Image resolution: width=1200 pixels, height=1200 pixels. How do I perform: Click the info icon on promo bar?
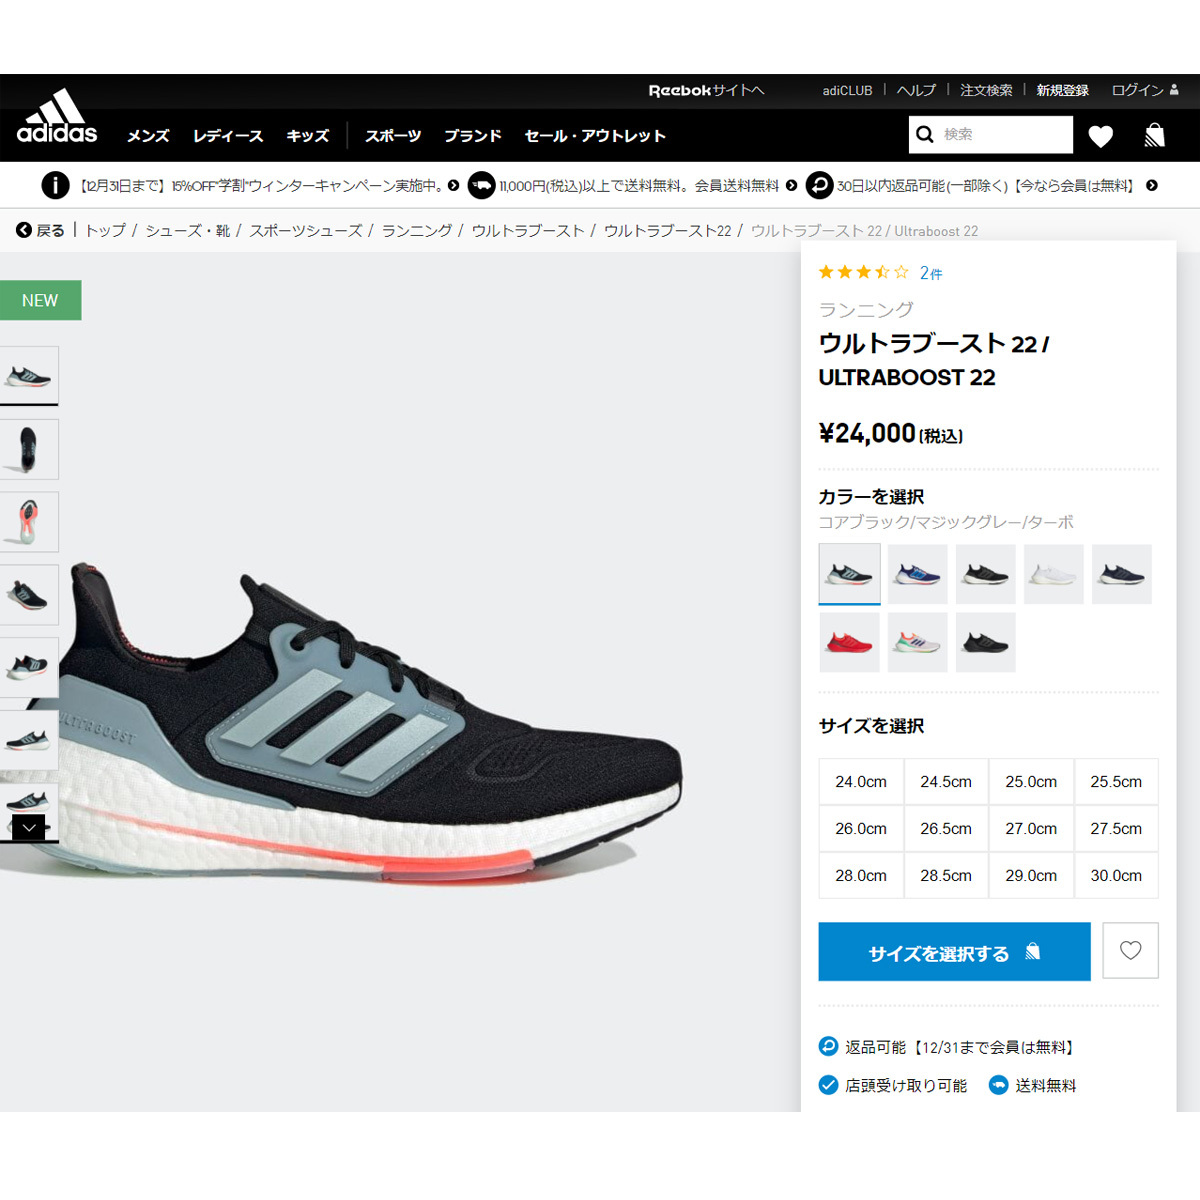pos(55,185)
